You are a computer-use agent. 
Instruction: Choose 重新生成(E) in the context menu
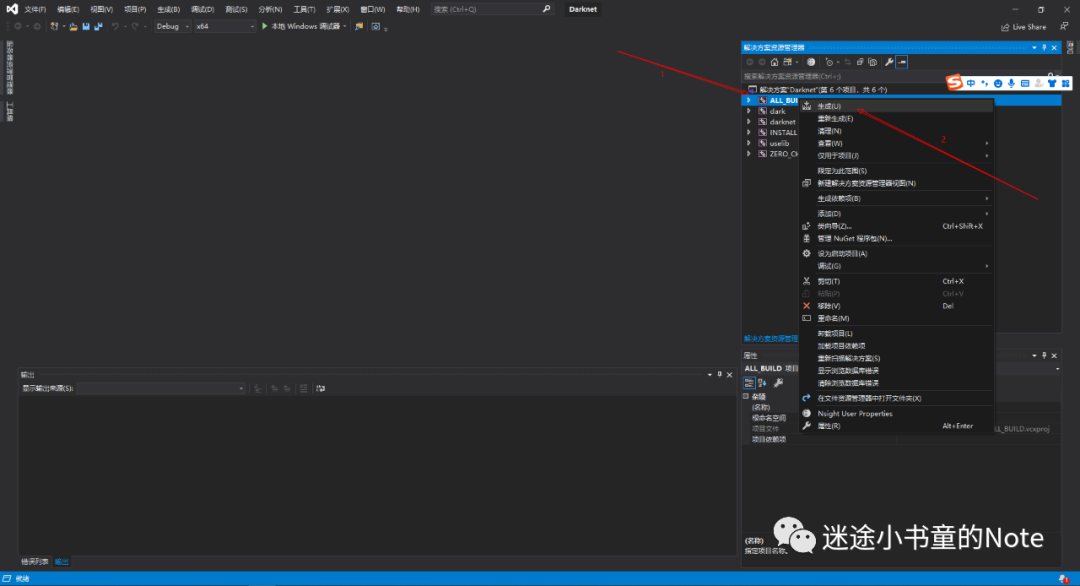click(x=896, y=119)
